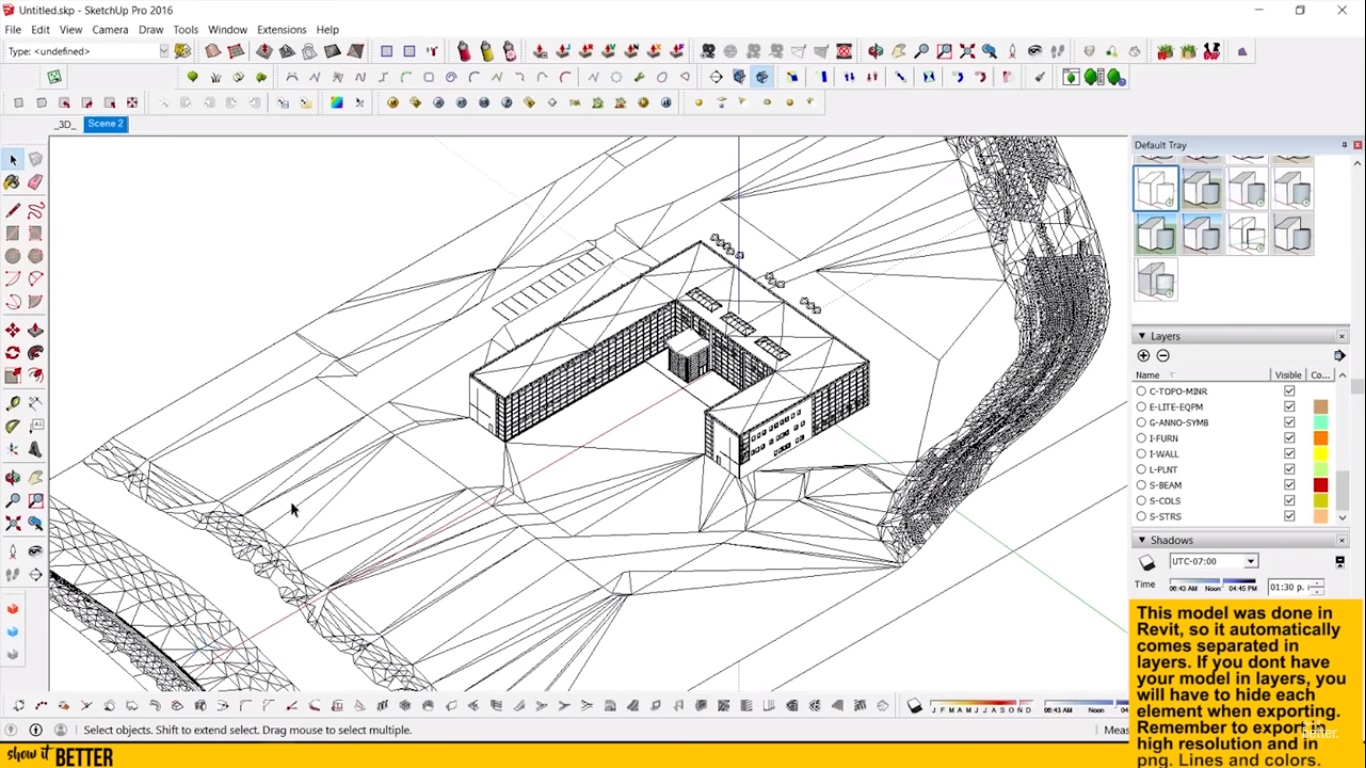Toggle visibility of the I-WALL layer
This screenshot has width=1366, height=768.
click(x=1288, y=453)
